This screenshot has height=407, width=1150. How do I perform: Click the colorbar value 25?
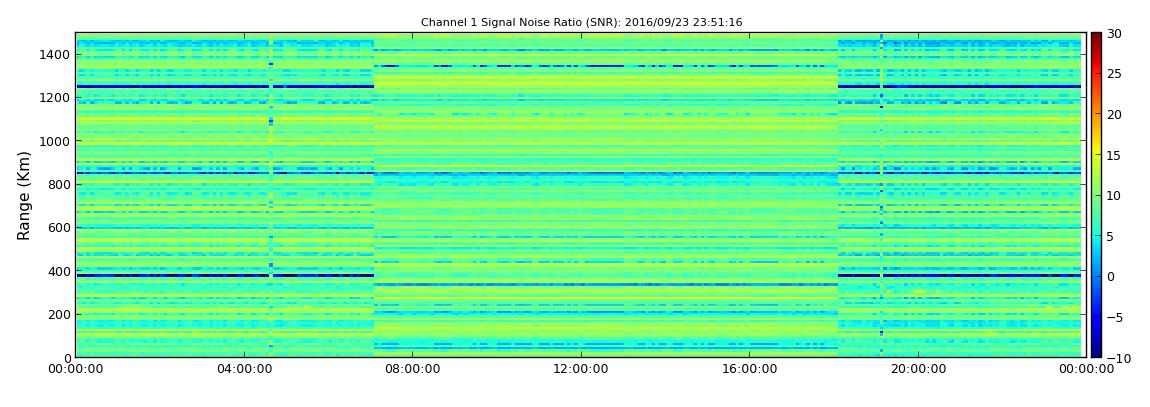coord(1114,73)
